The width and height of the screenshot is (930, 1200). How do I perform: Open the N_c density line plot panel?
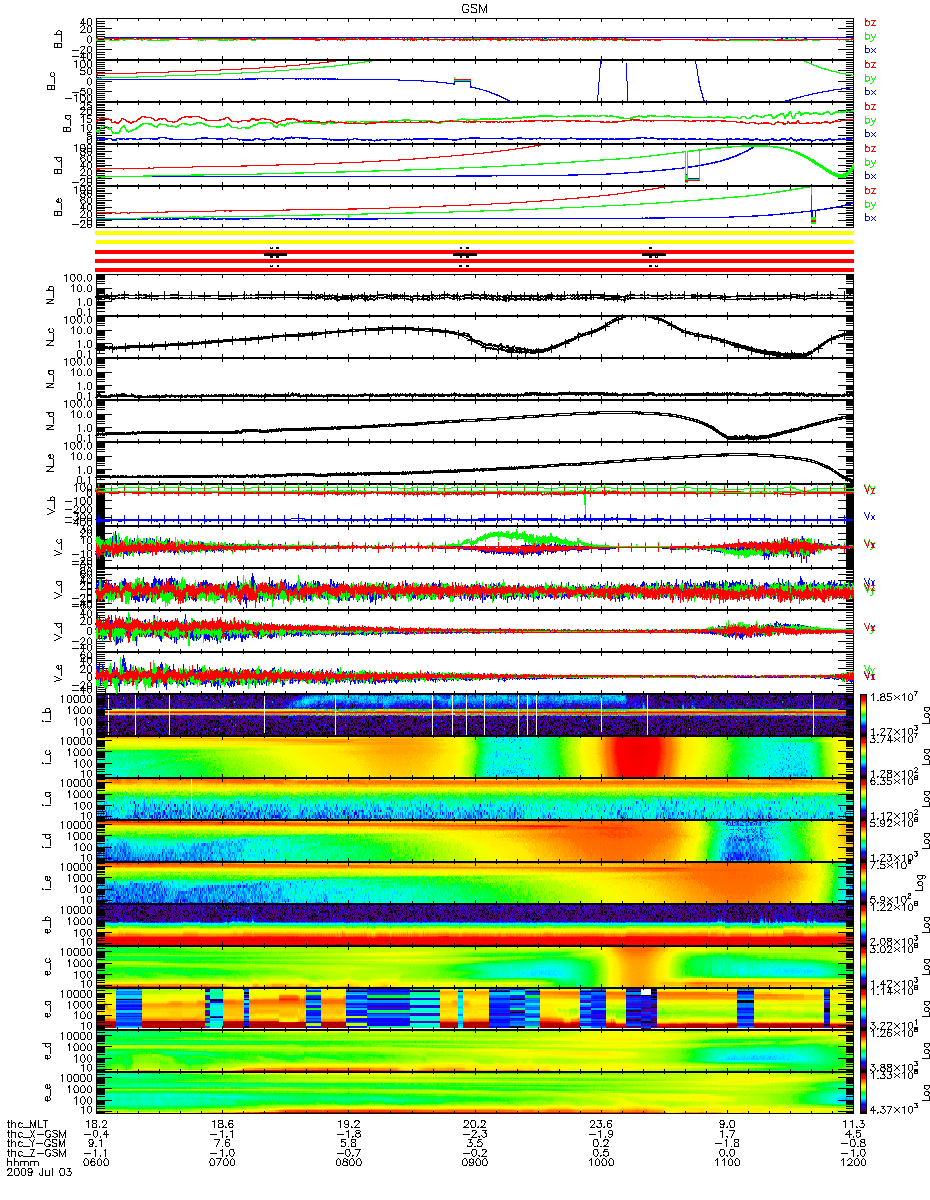point(474,337)
